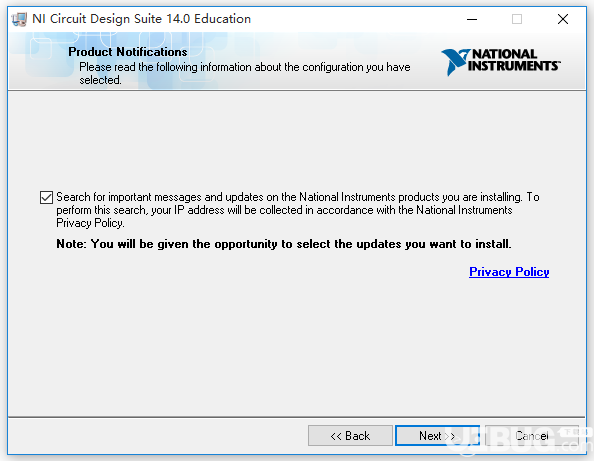Close the installer window
The image size is (594, 461).
pyautogui.click(x=563, y=19)
